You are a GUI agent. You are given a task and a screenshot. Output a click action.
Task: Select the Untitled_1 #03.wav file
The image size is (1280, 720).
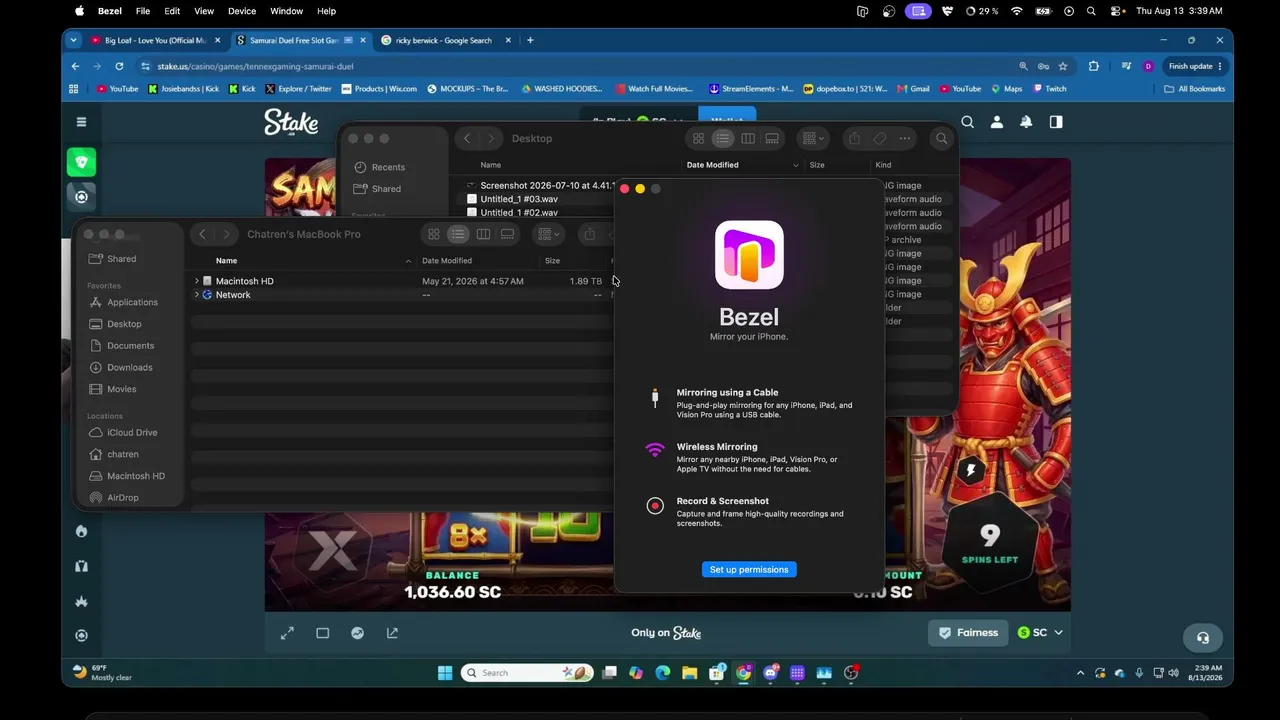coord(519,199)
